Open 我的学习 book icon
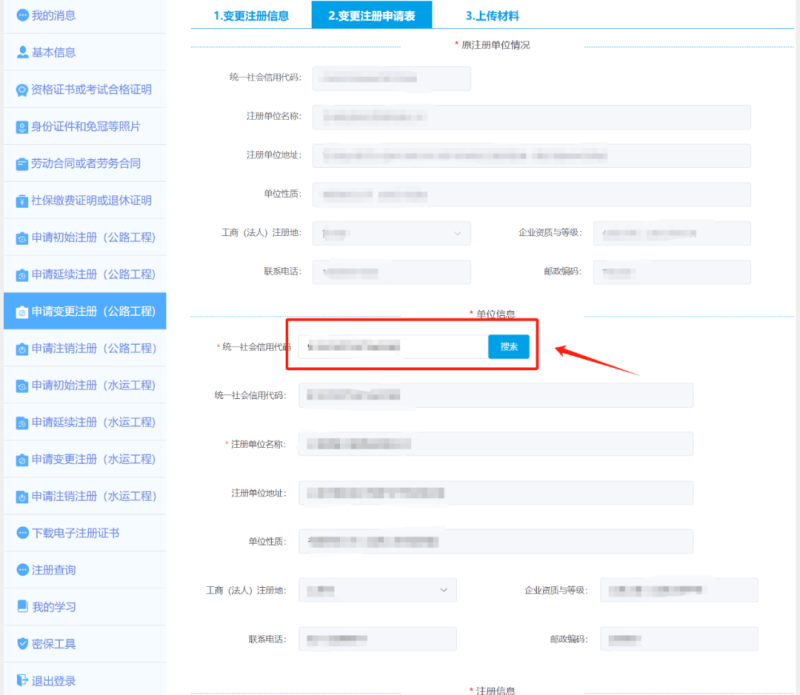Viewport: 800px width, 695px height. click(20, 604)
